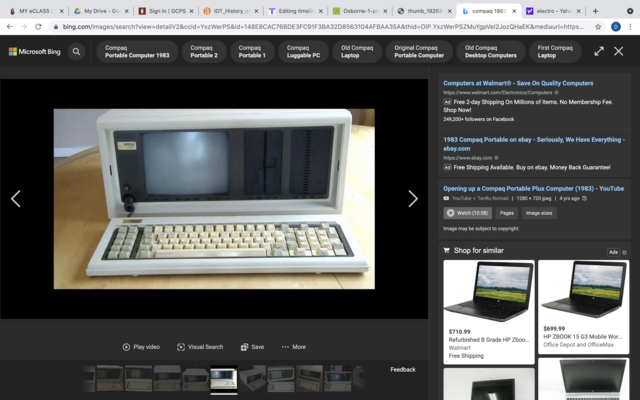Watch the video (10:58)
The image size is (640, 400).
click(467, 213)
